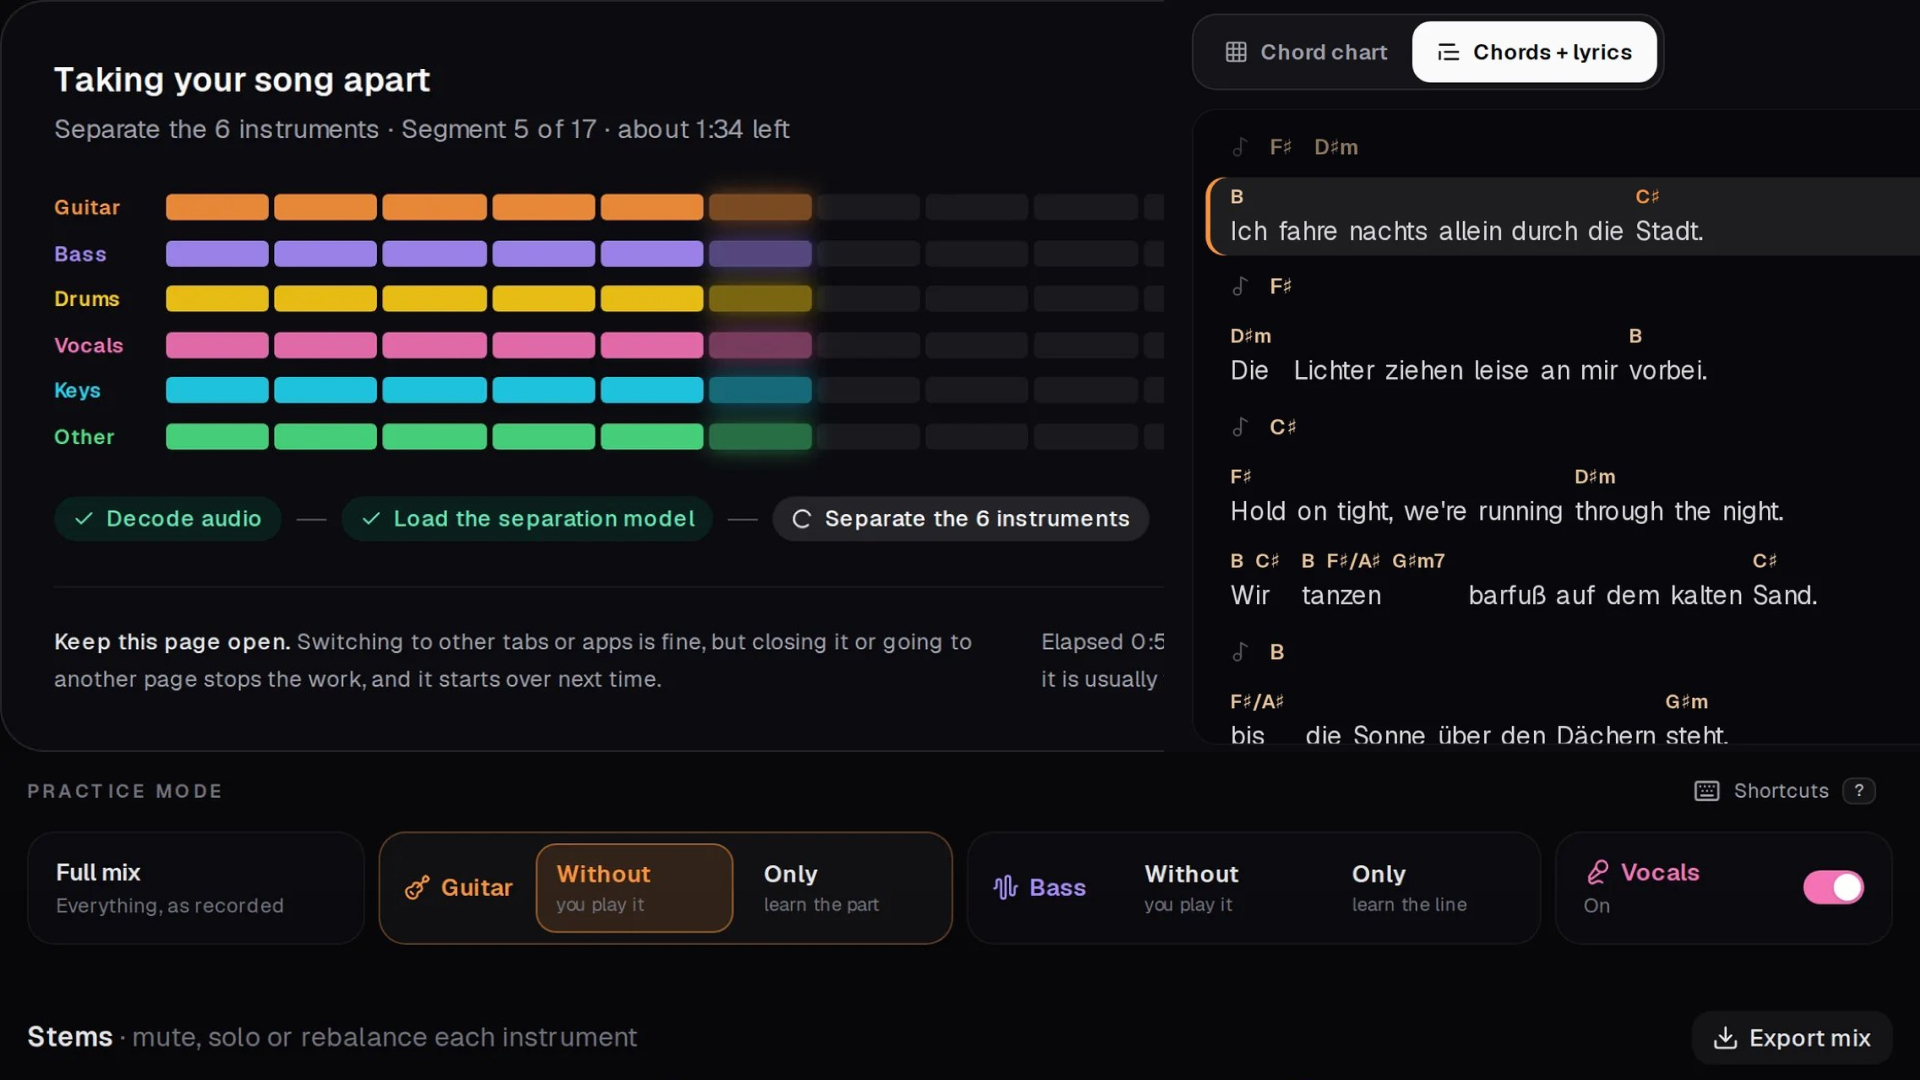Image resolution: width=1920 pixels, height=1080 pixels.
Task: Click the list icon in Chords + lyrics
Action: pyautogui.click(x=1448, y=52)
